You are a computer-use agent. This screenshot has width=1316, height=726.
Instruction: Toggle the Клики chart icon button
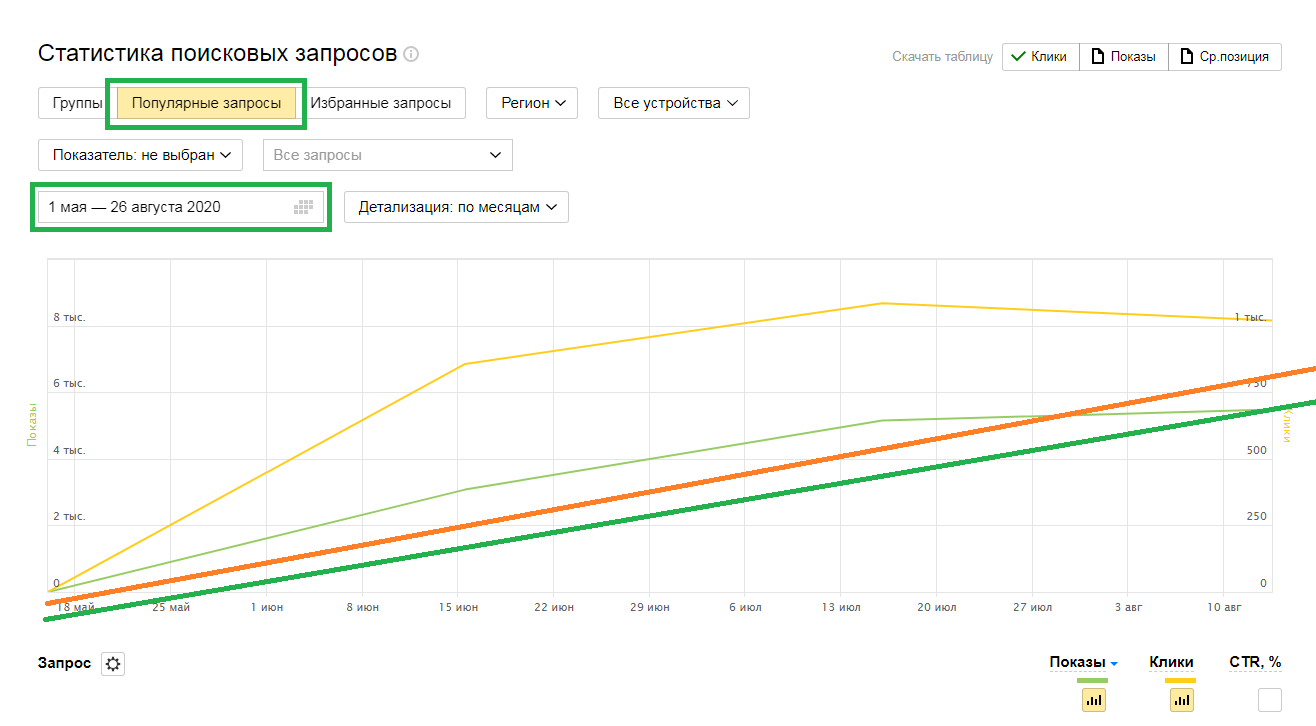(x=1182, y=700)
